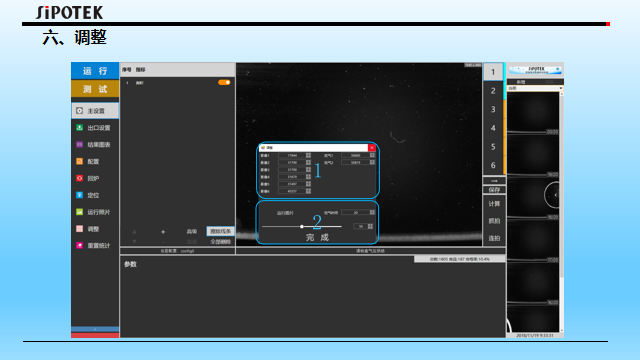Screen dimensions: 640x360
Task: Click the blue 定位 locate icon
Action: point(80,195)
